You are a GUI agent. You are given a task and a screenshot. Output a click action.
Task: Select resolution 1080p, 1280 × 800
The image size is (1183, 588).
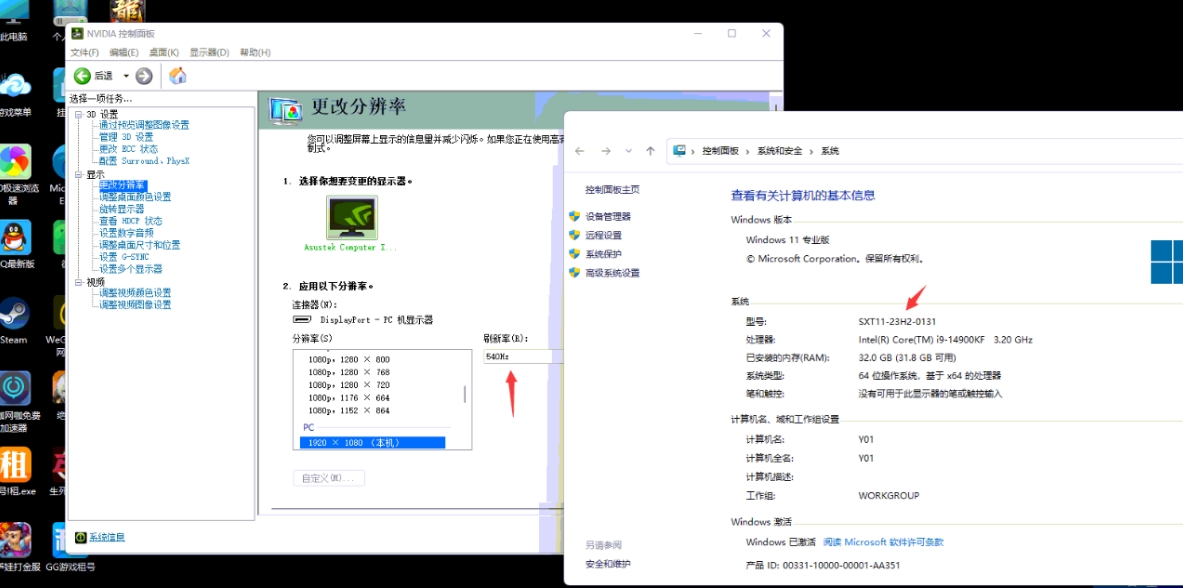tap(349, 359)
